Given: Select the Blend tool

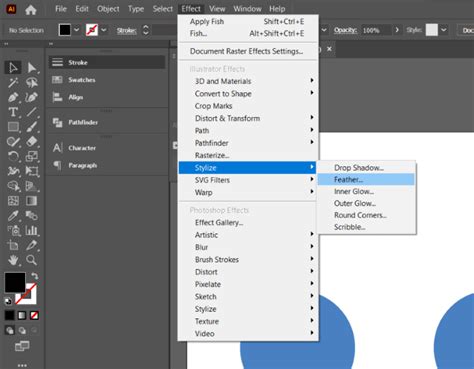Looking at the screenshot, I should [x=32, y=216].
